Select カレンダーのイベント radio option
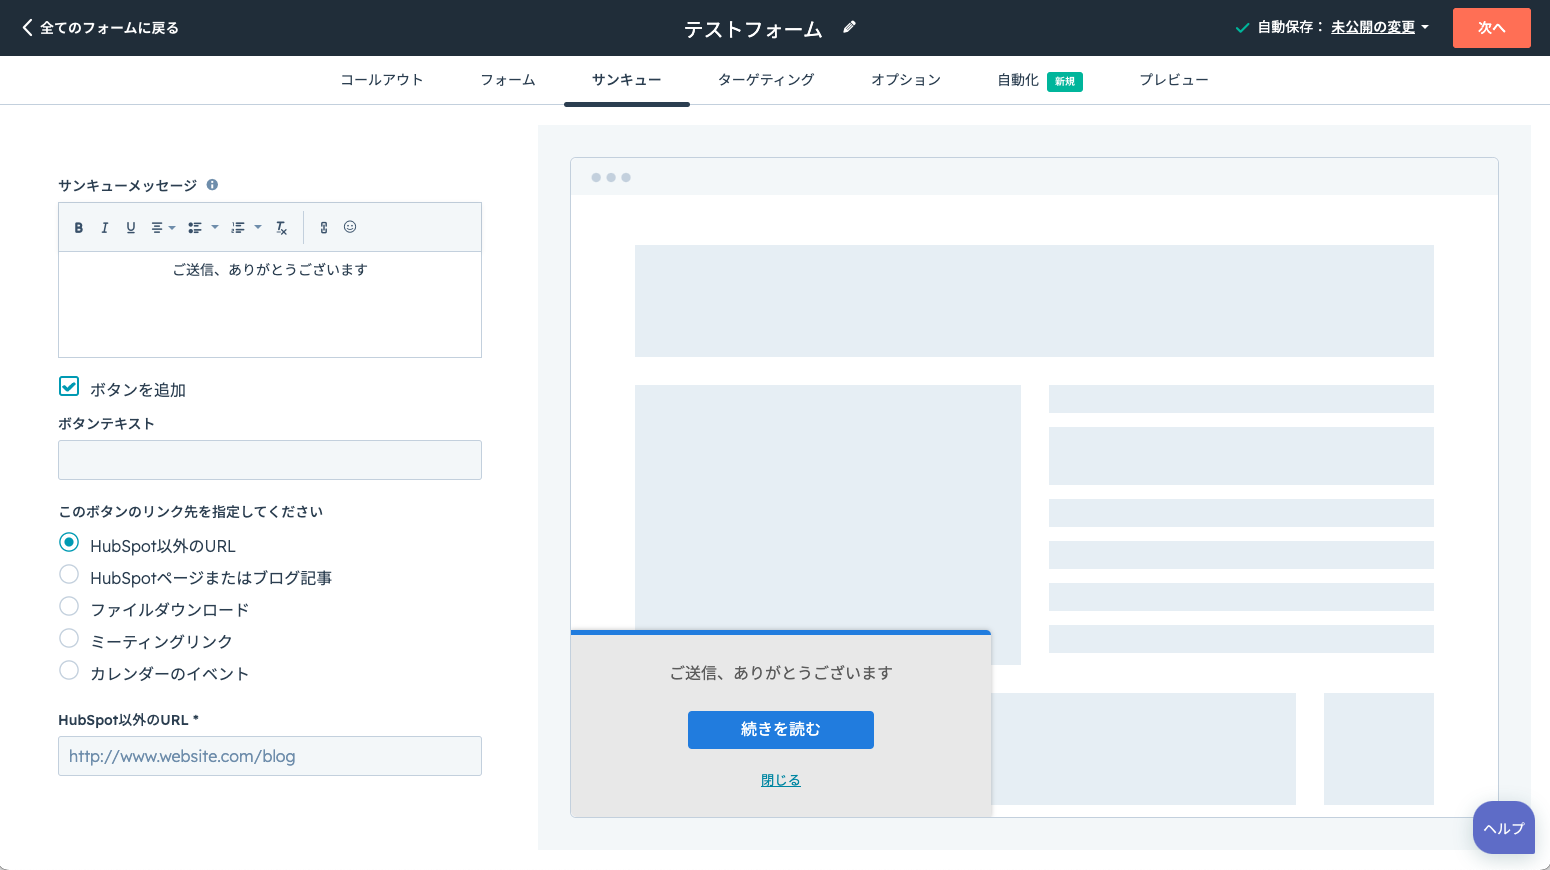Image resolution: width=1550 pixels, height=870 pixels. point(69,670)
